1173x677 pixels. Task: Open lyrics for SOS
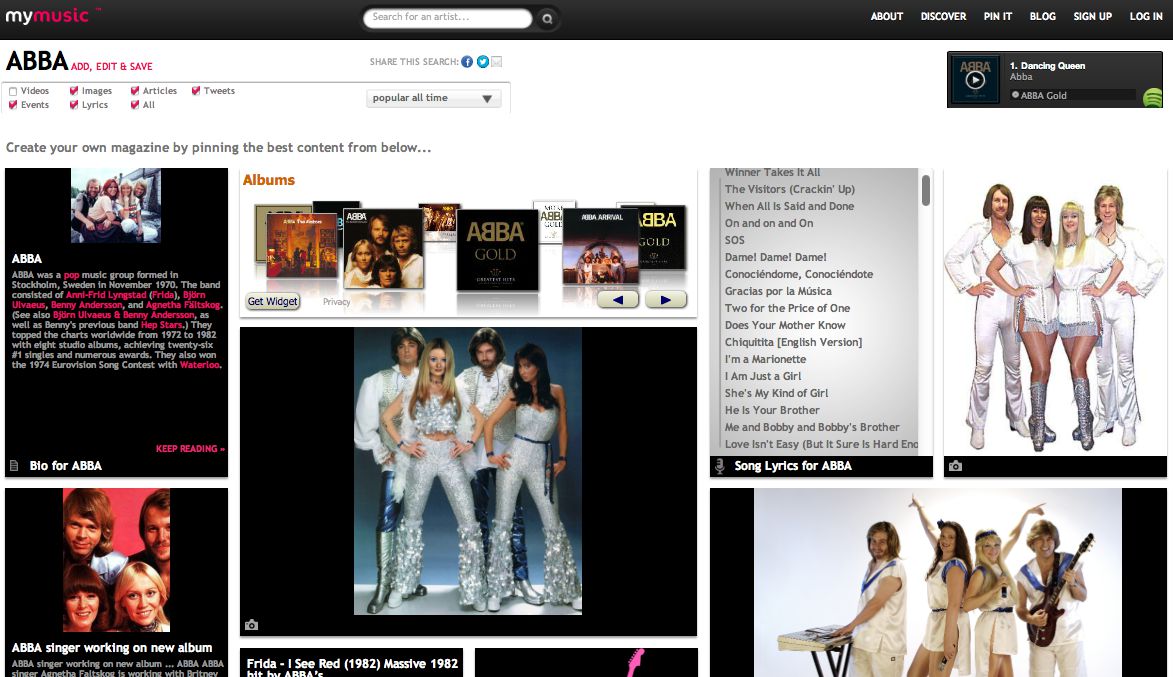point(735,240)
